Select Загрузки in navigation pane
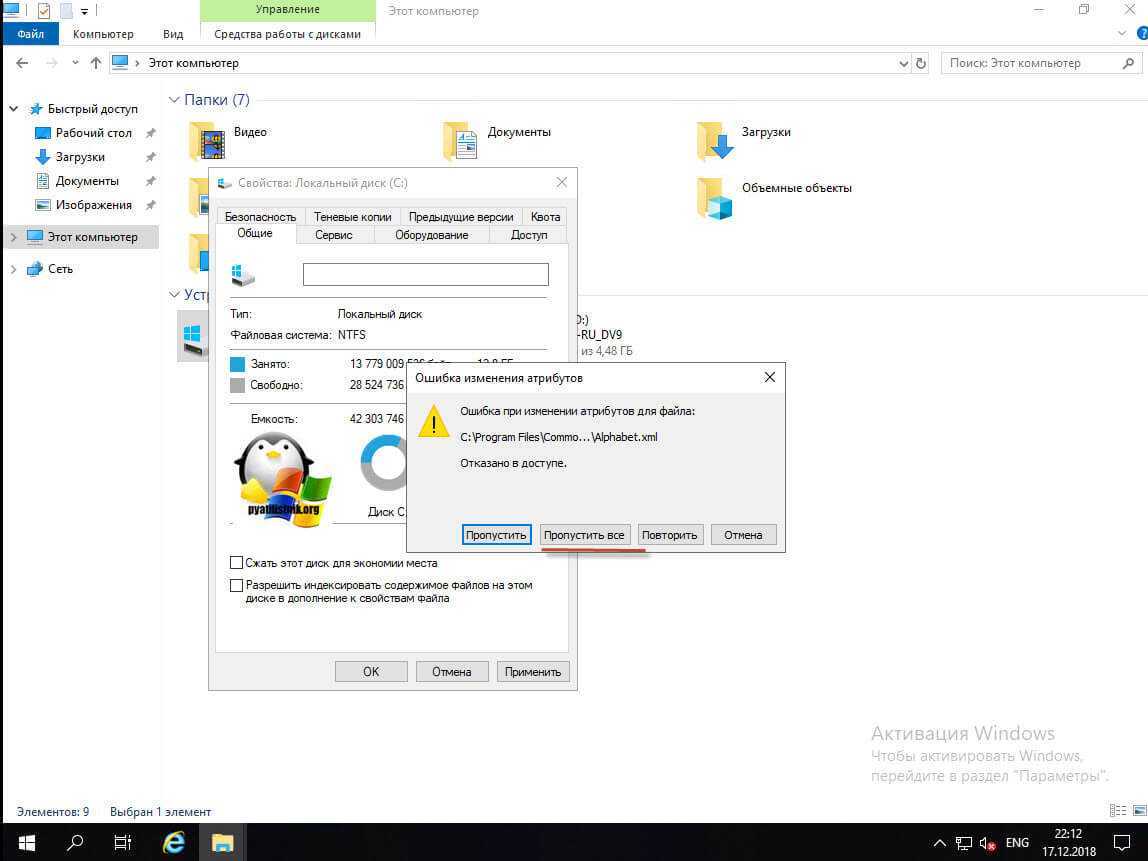The width and height of the screenshot is (1148, 861). (x=80, y=157)
